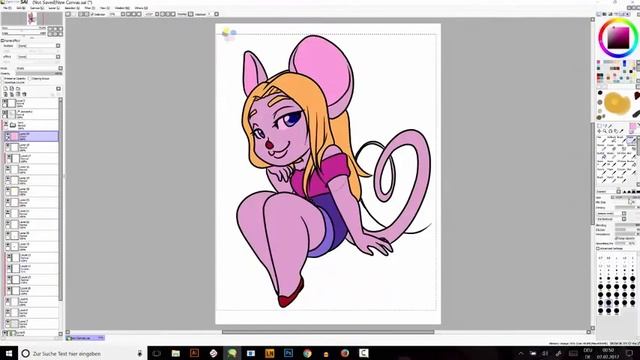This screenshot has width=640, height=360.
Task: Open the Windows Start menu
Action: (x=9, y=353)
